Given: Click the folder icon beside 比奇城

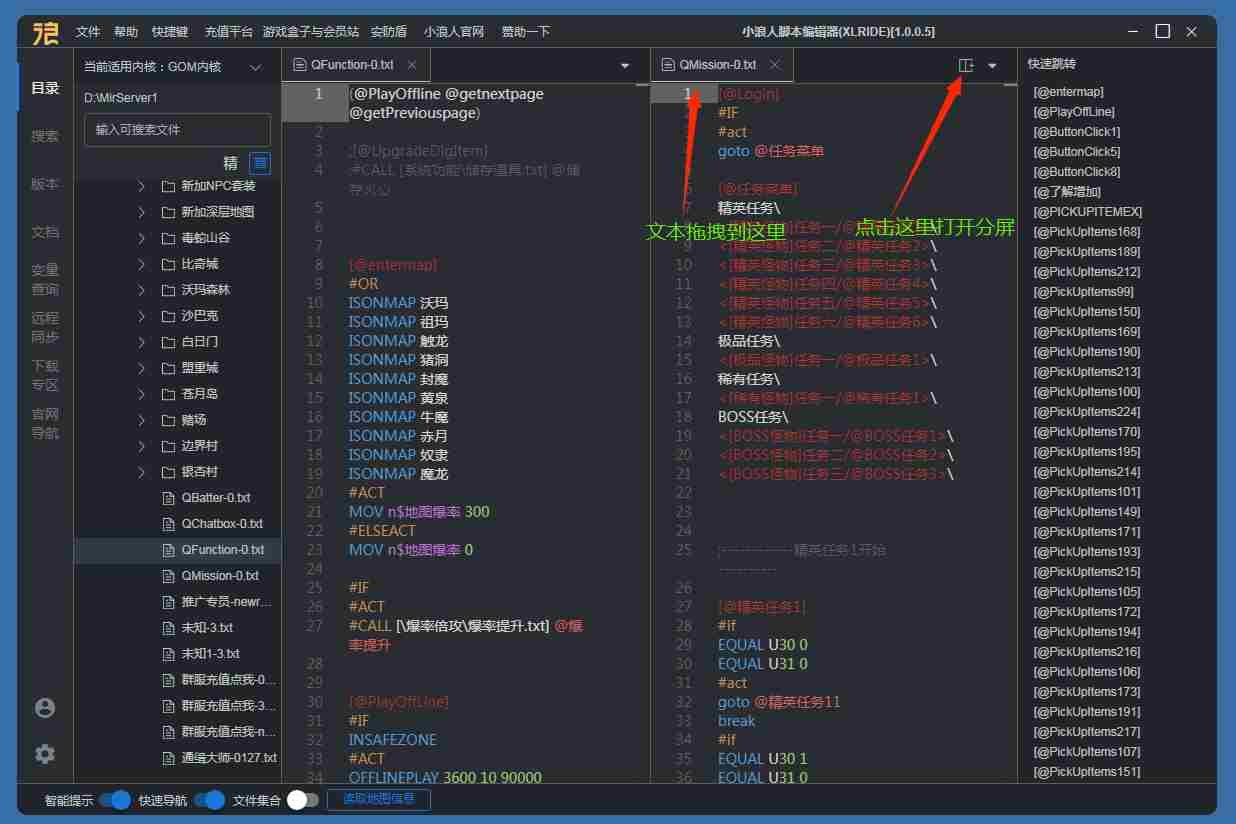Looking at the screenshot, I should 168,264.
